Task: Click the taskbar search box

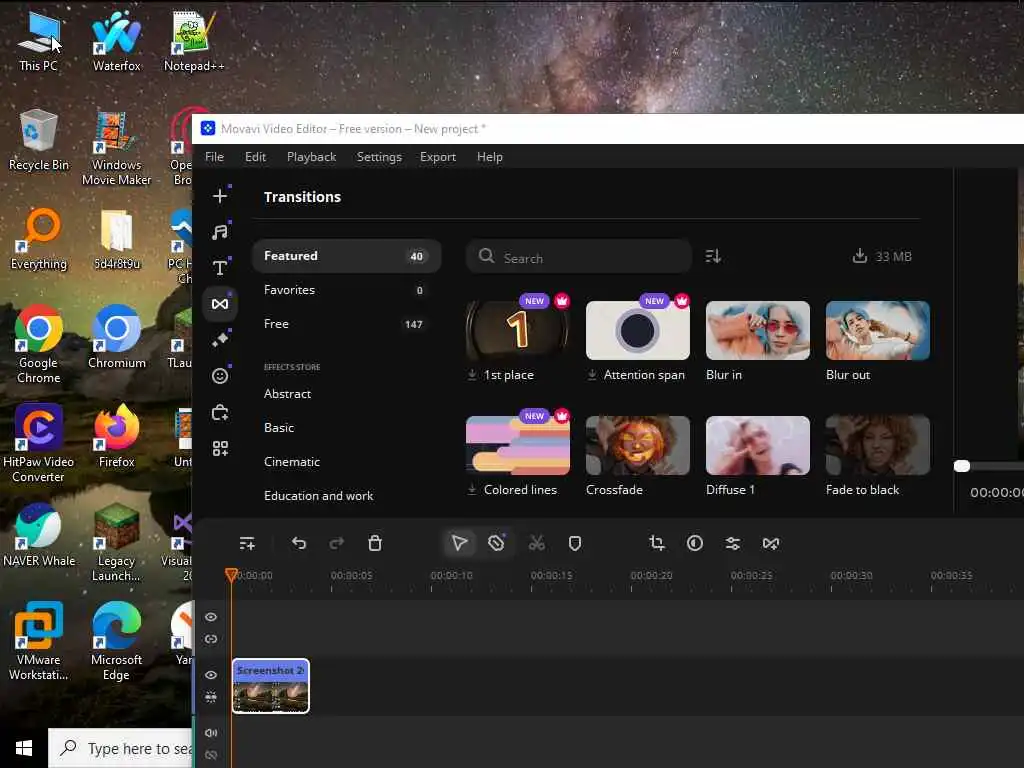Action: pyautogui.click(x=120, y=748)
